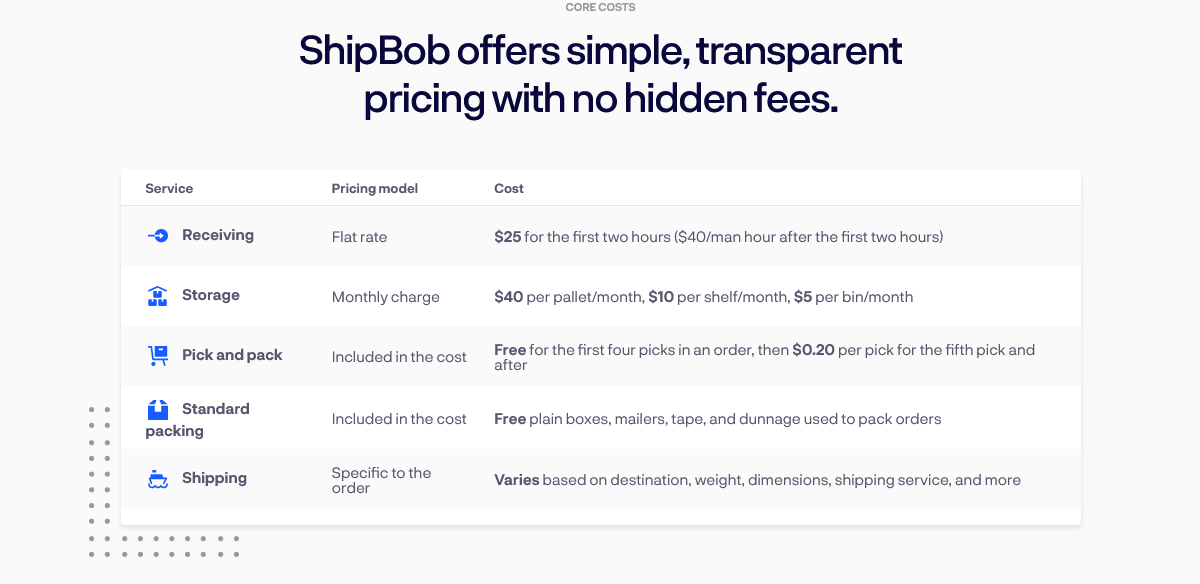1200x584 pixels.
Task: Select the Receiving service label
Action: 218,235
